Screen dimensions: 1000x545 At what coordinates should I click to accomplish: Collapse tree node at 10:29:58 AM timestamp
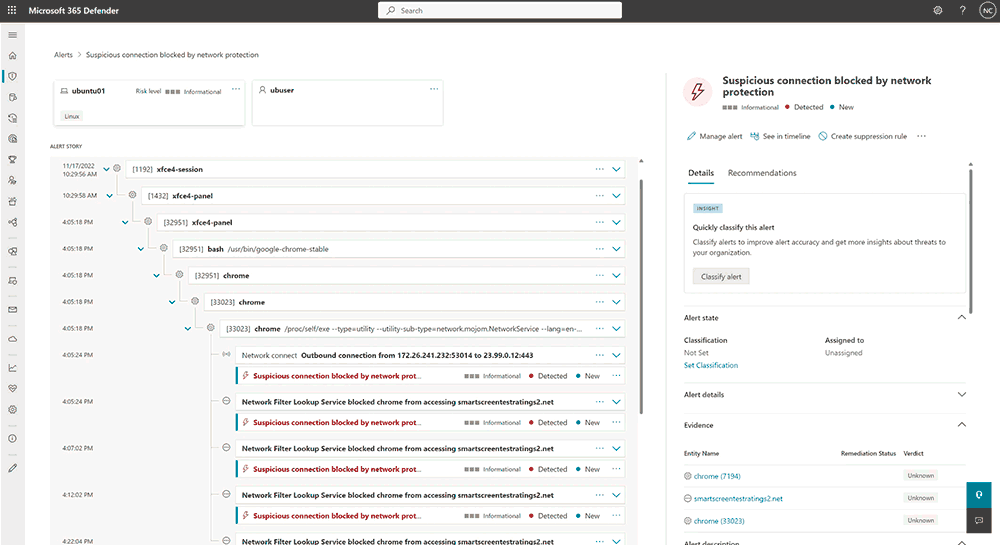coord(110,196)
